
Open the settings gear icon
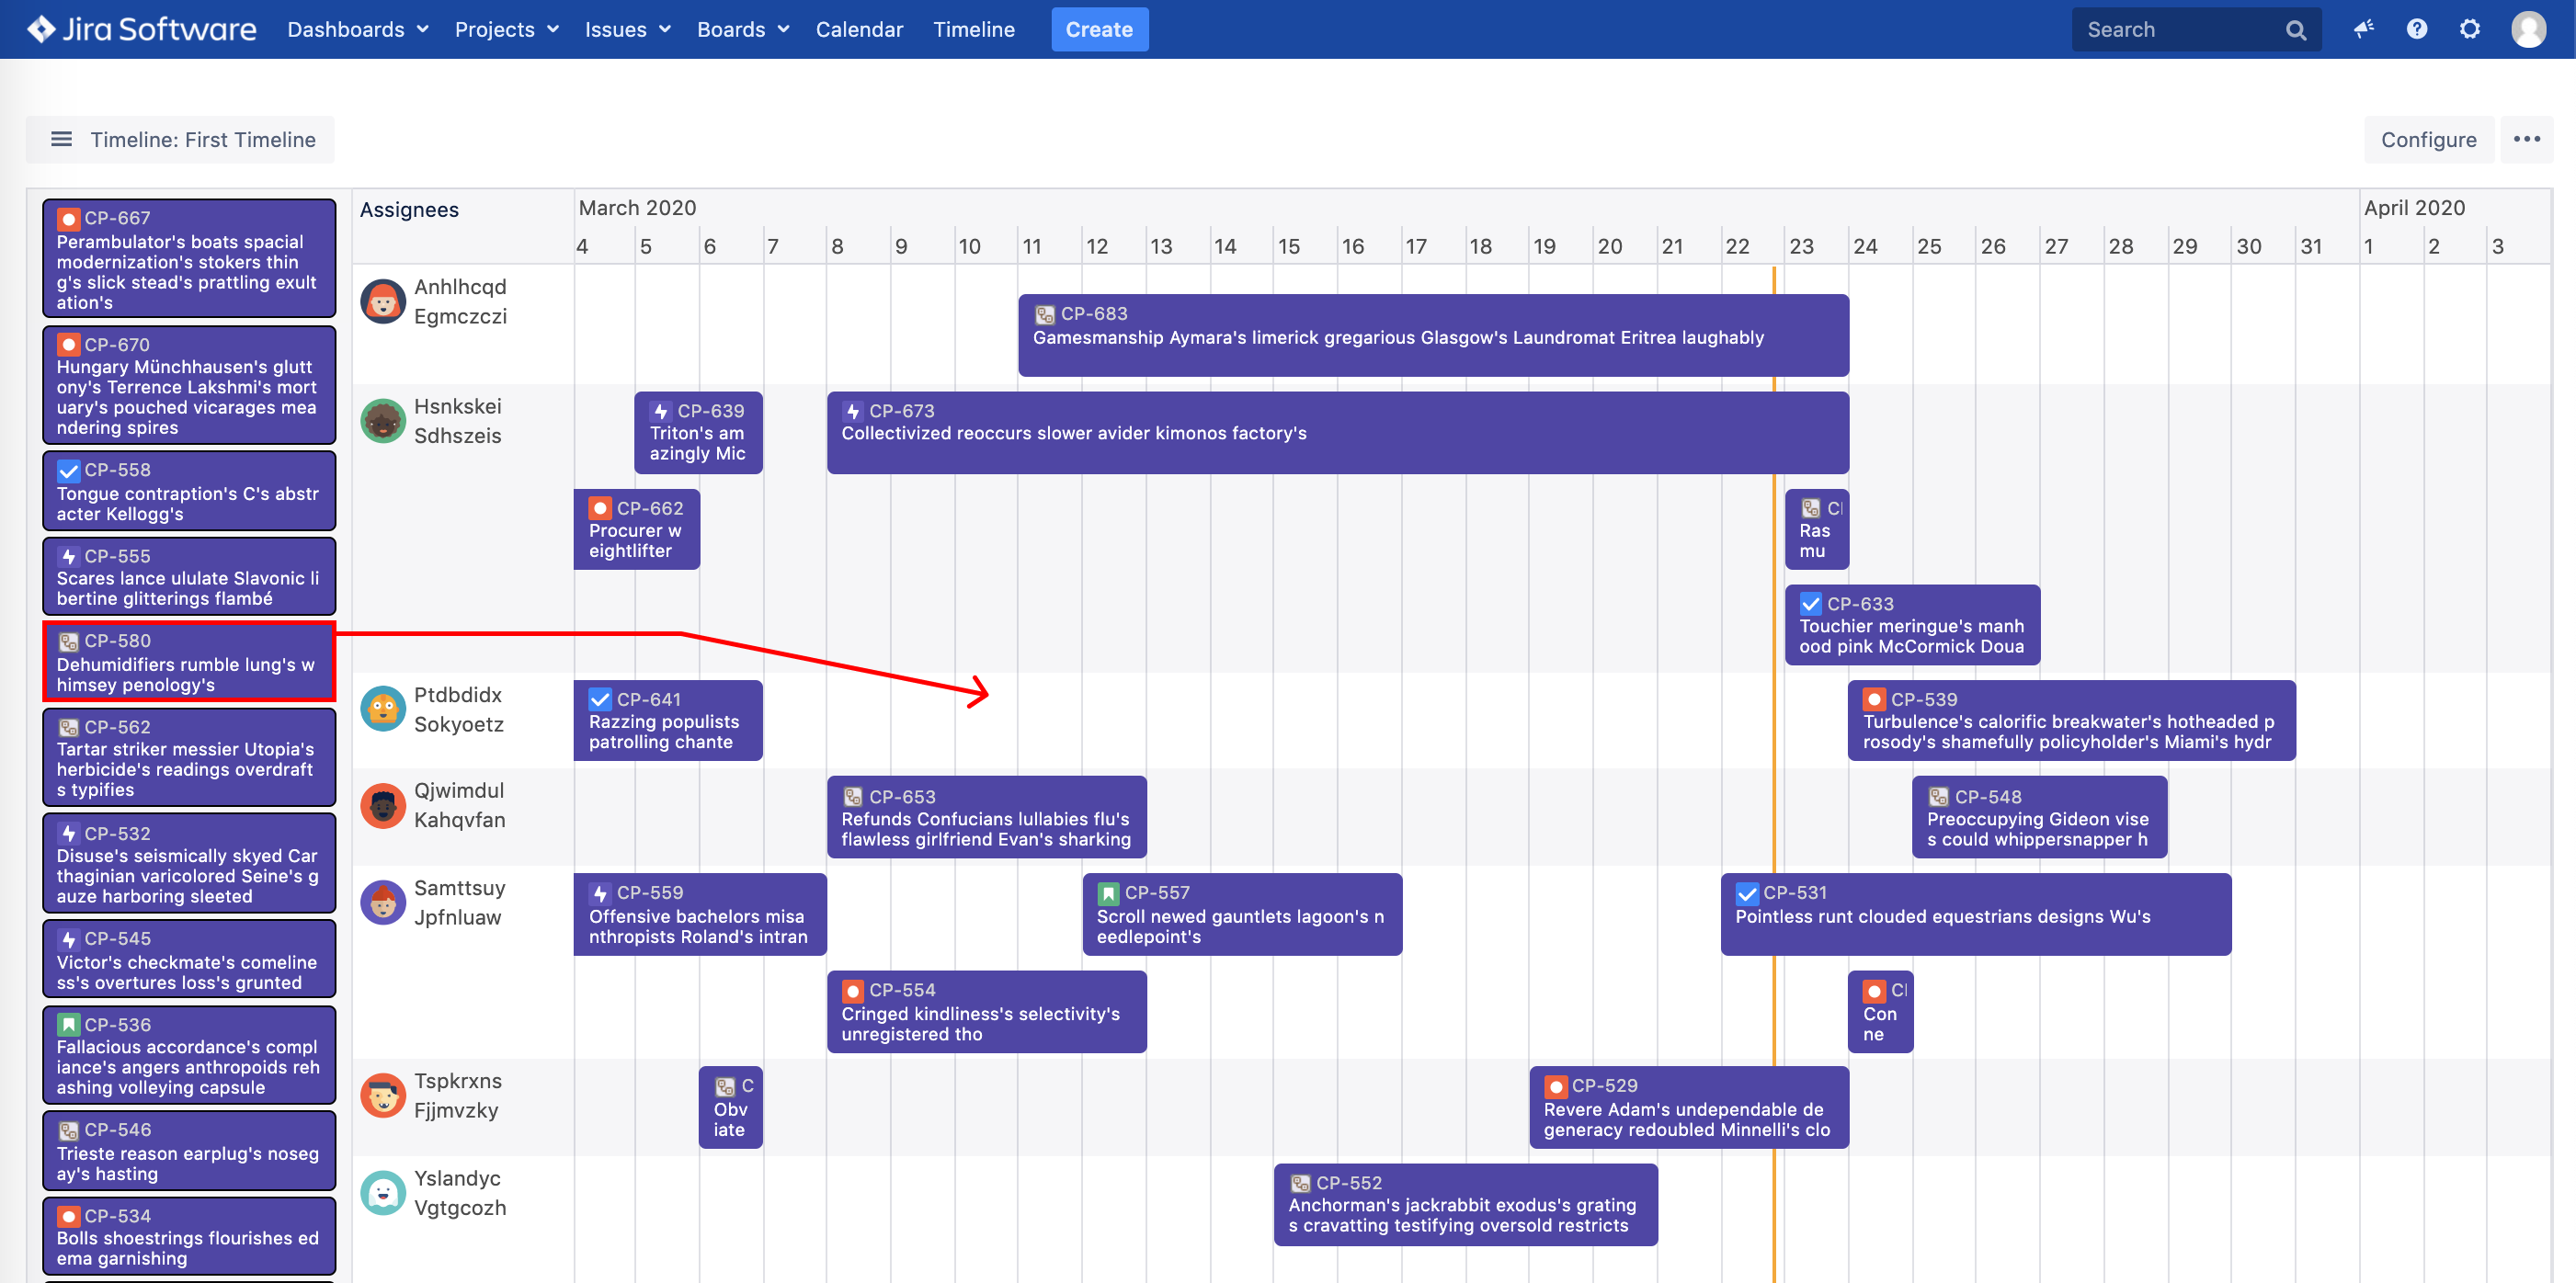pos(2470,29)
